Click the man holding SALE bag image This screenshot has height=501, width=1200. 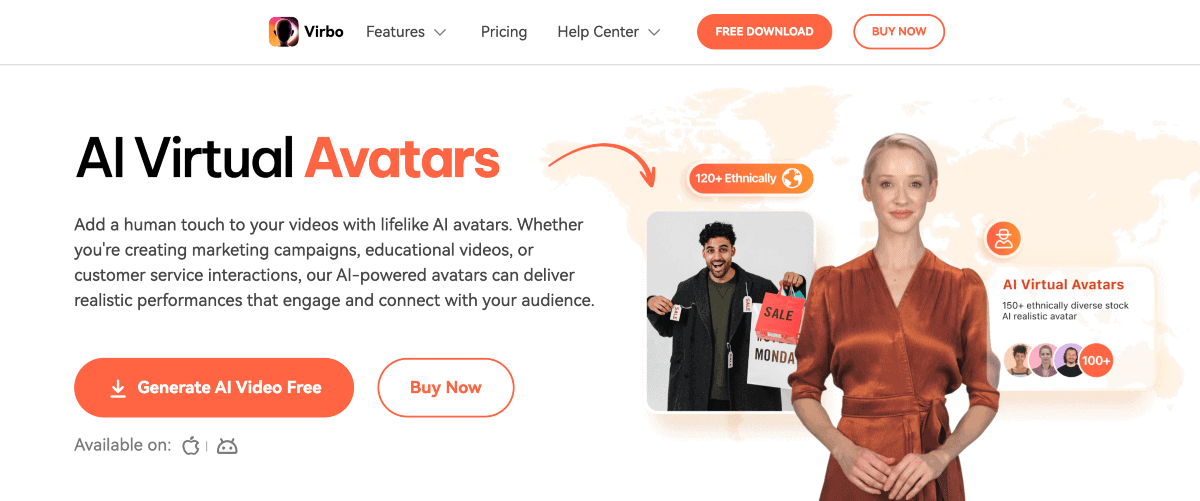(x=730, y=311)
